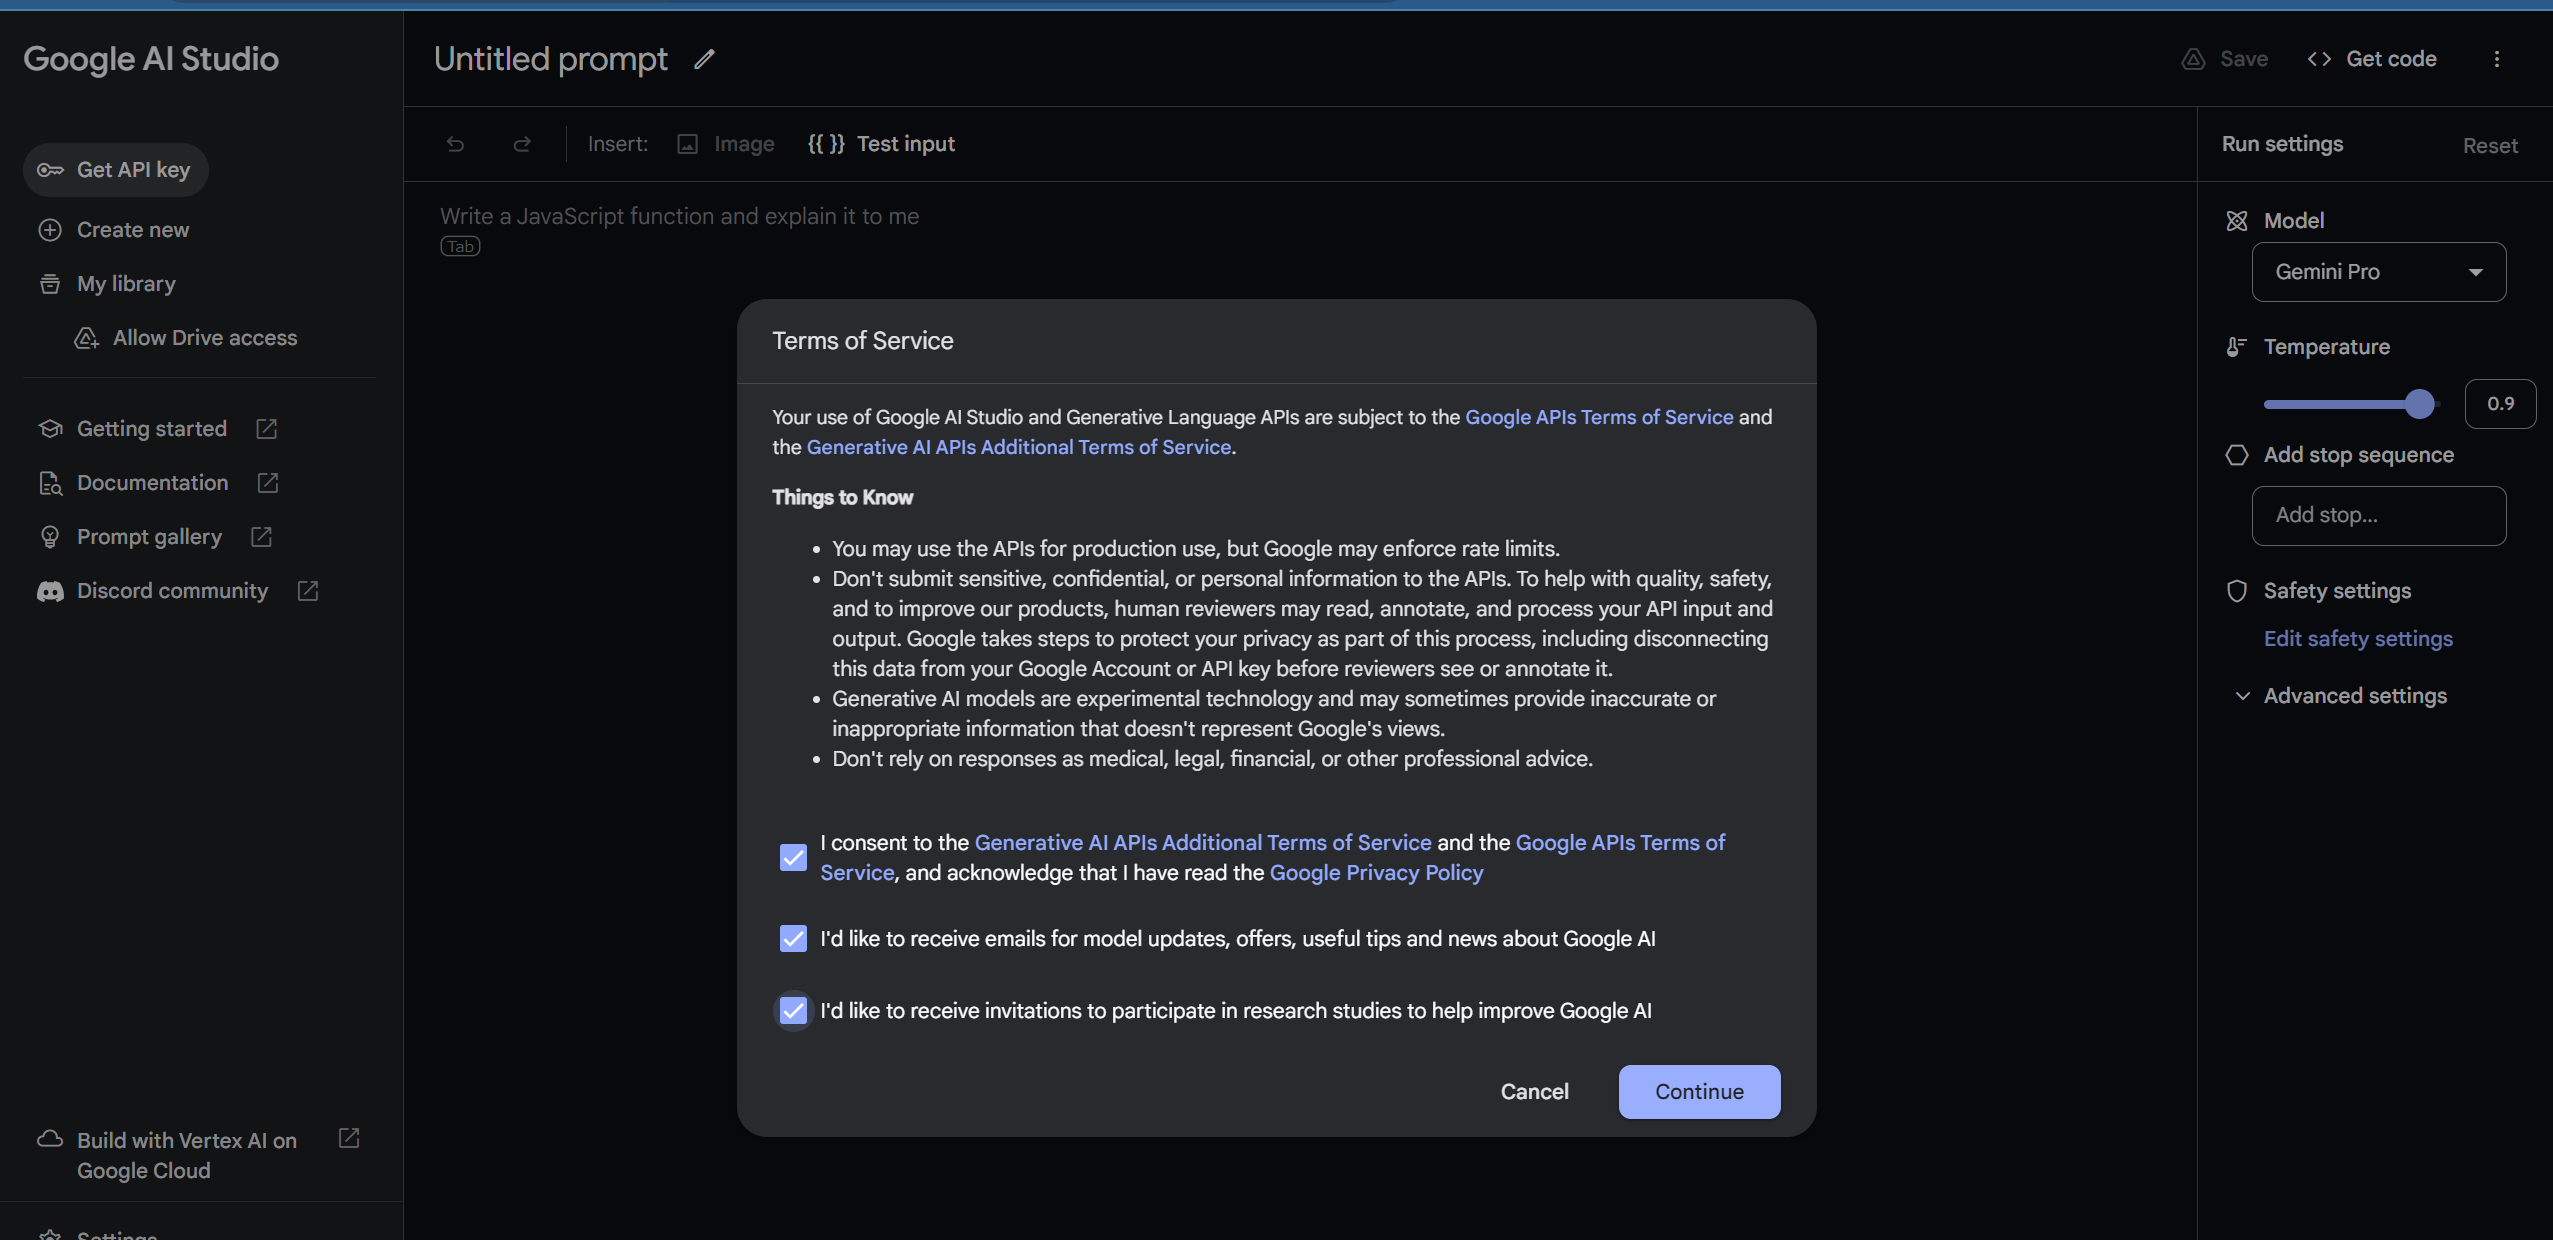
Task: Open the Discord community link
Action: [173, 590]
